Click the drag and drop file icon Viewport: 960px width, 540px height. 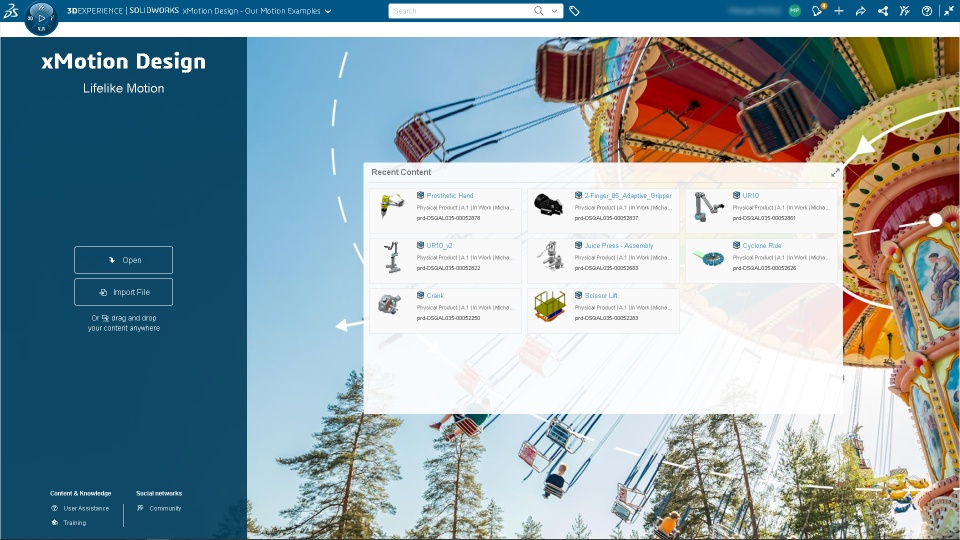click(105, 318)
